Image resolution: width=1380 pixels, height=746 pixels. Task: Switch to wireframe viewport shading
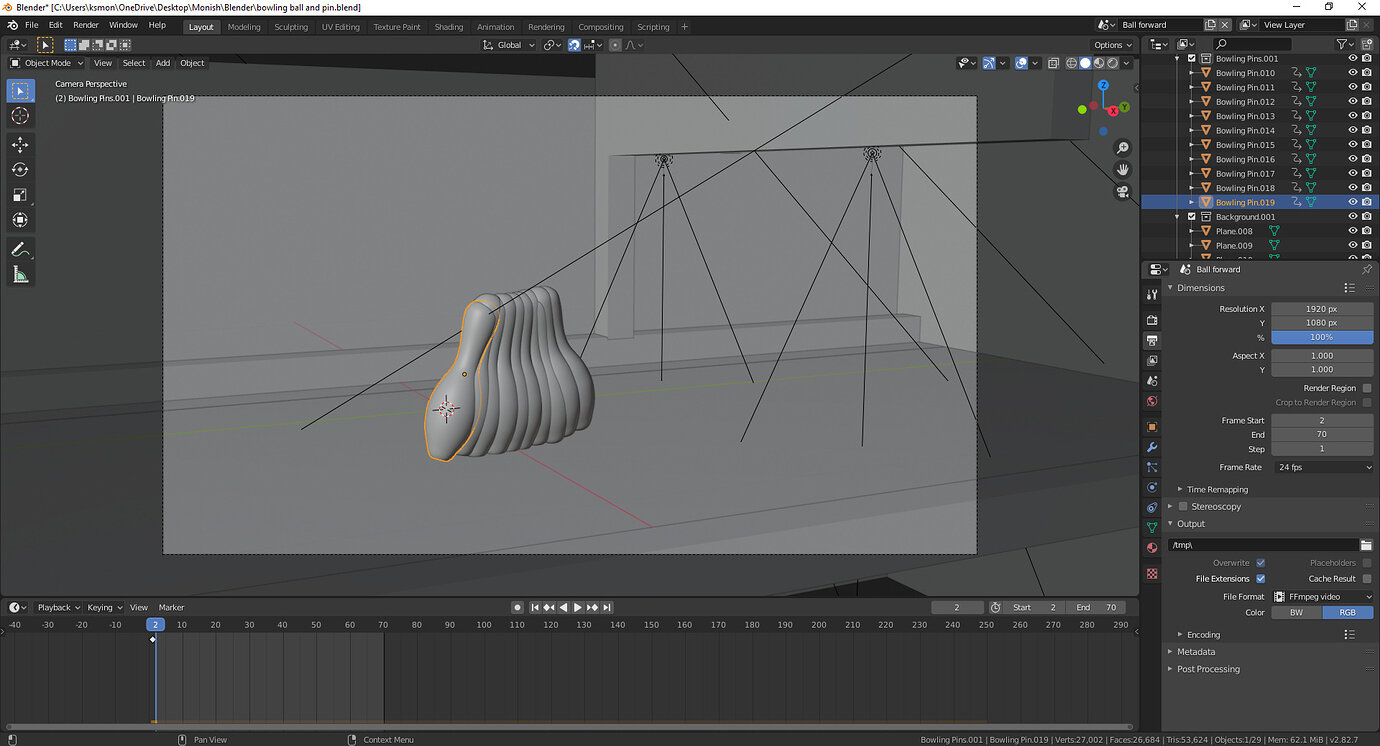(1071, 63)
